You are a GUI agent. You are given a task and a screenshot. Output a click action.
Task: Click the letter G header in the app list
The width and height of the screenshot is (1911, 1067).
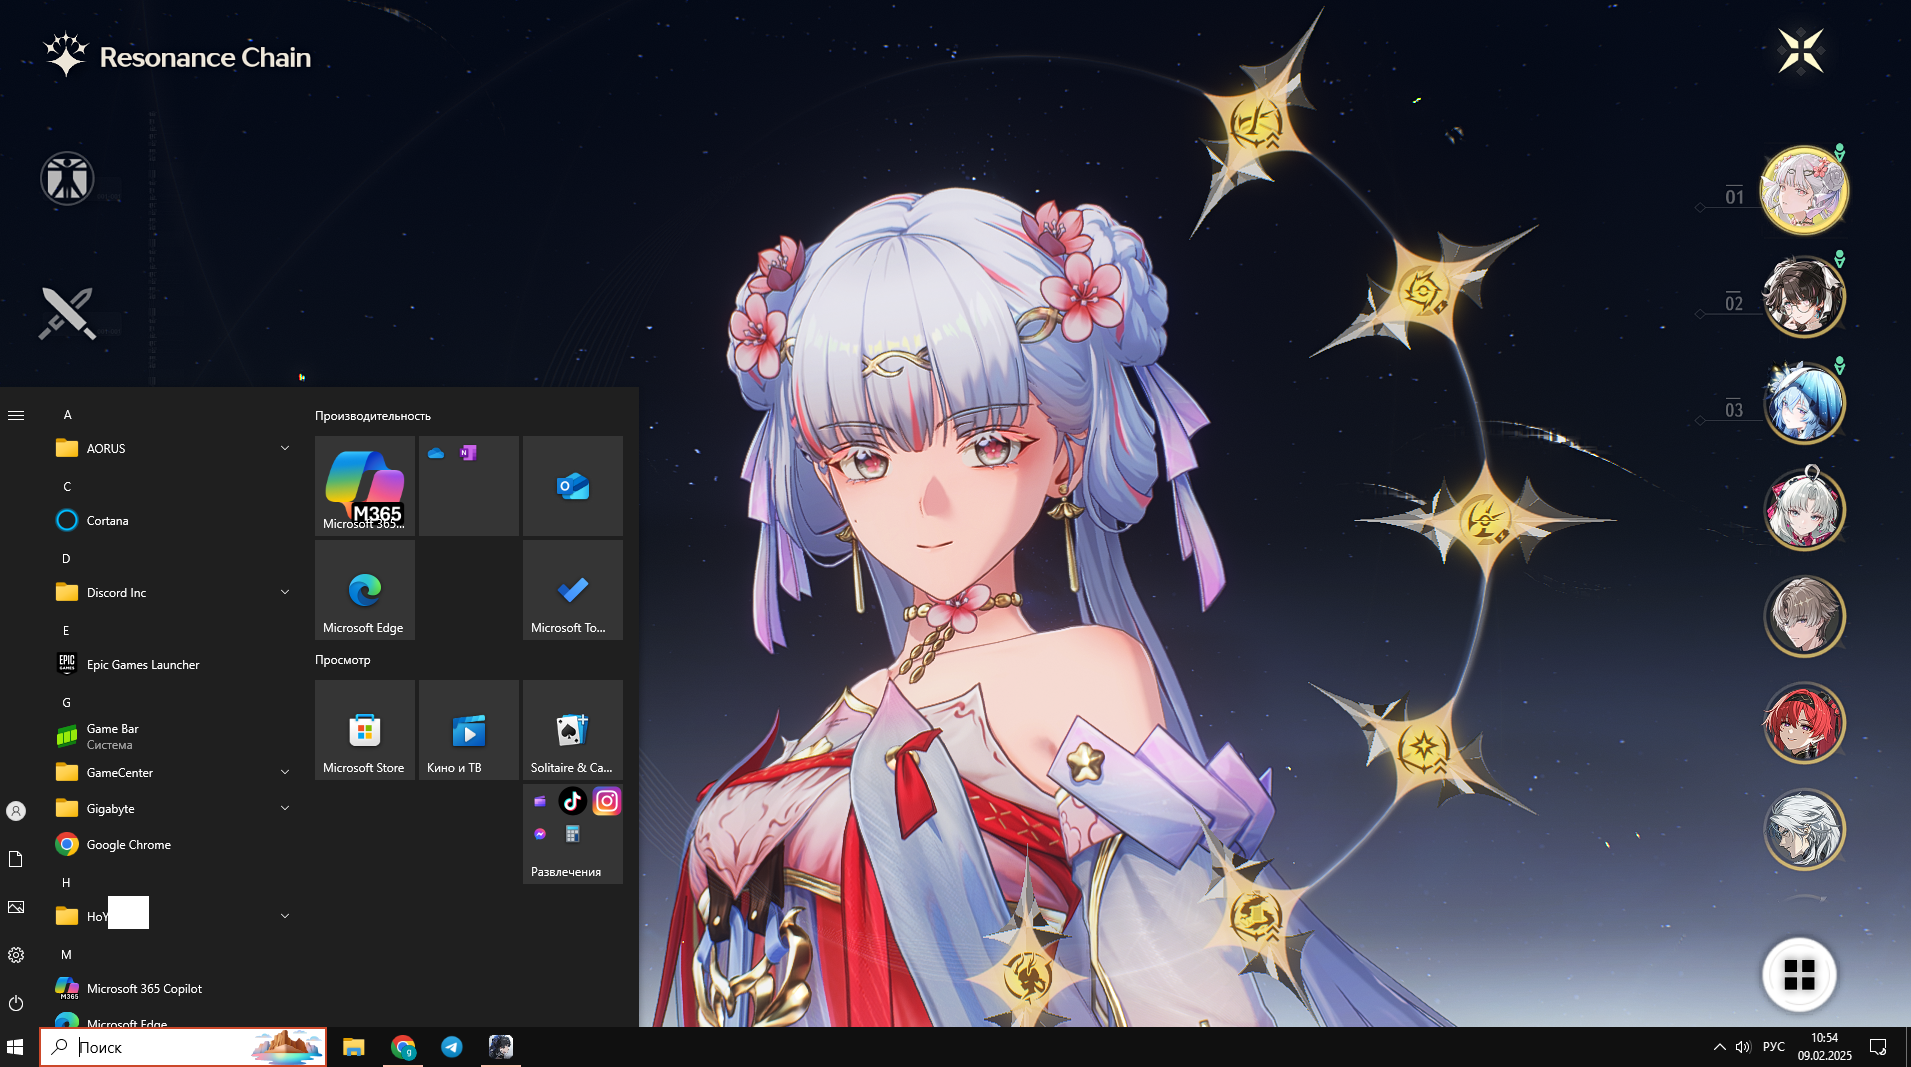[67, 703]
